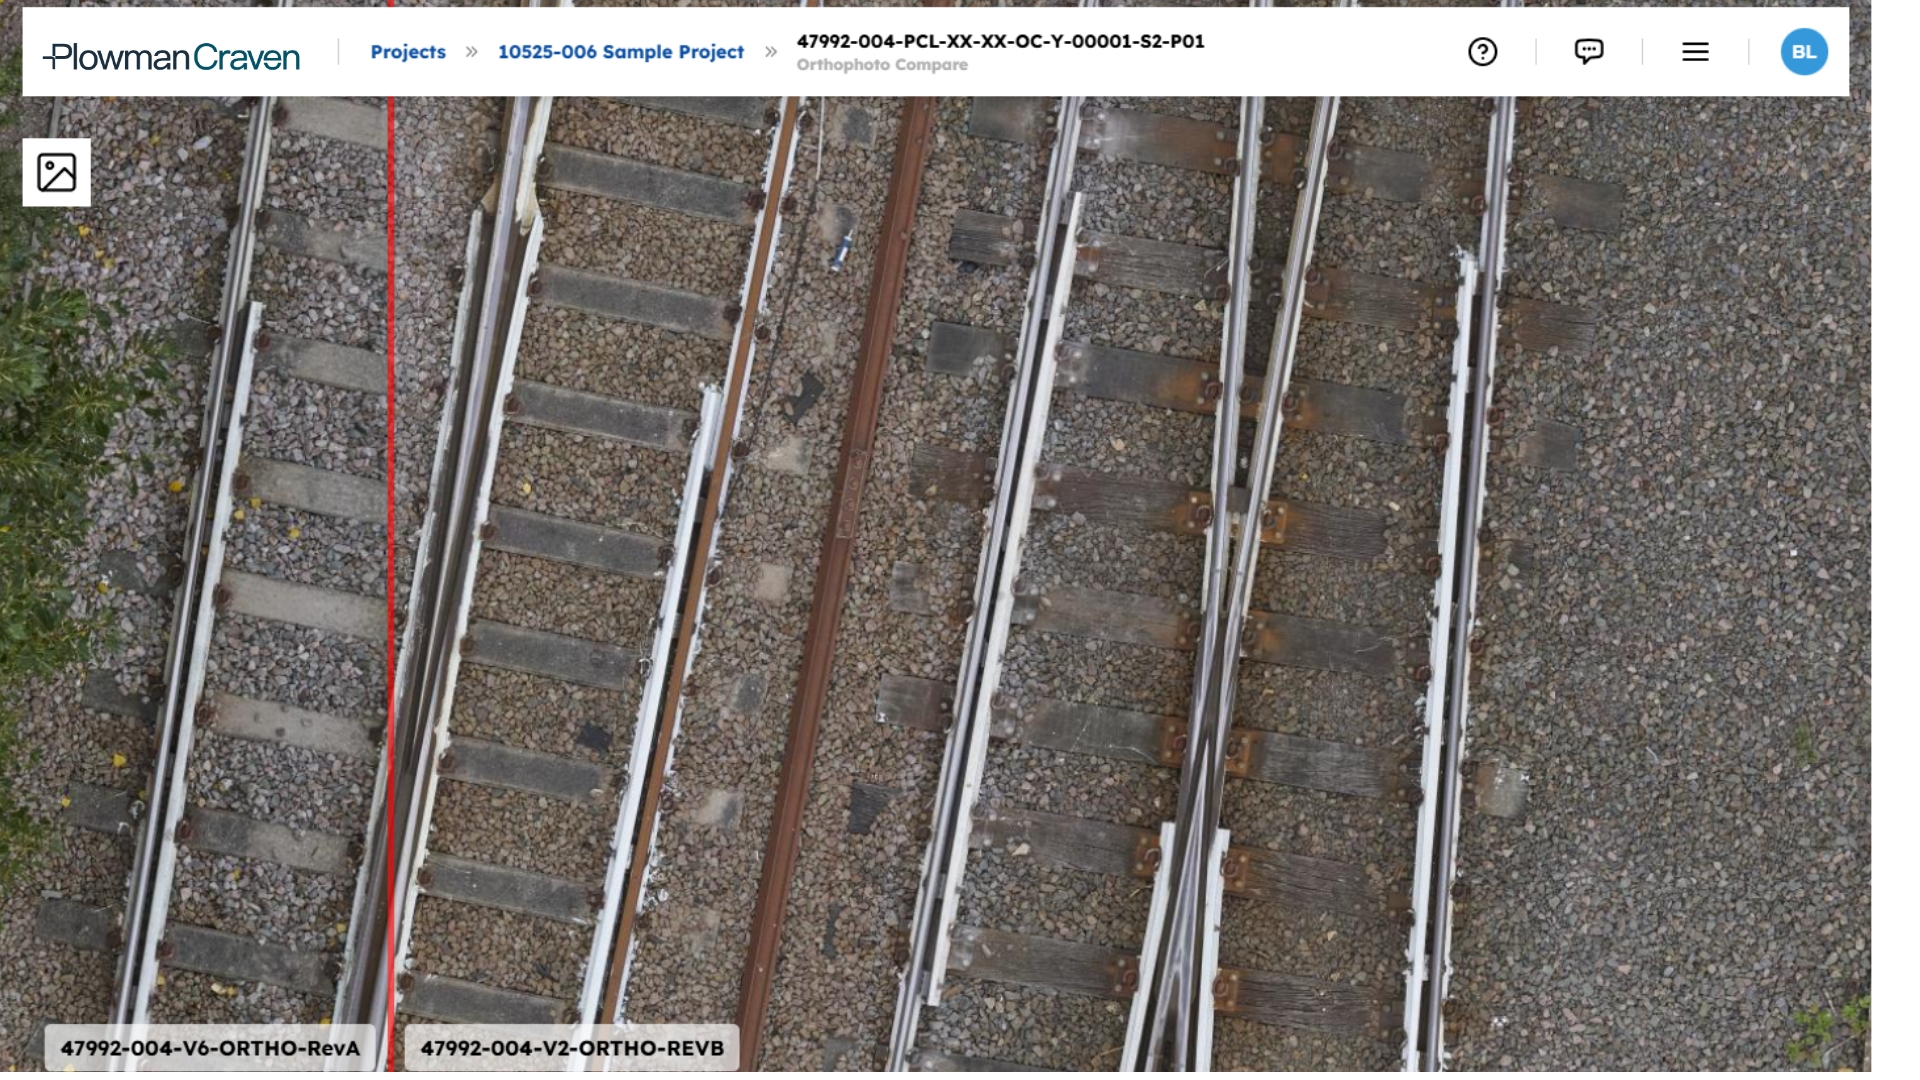
Task: Click the blue bottle lying between tracks
Action: pyautogui.click(x=841, y=252)
